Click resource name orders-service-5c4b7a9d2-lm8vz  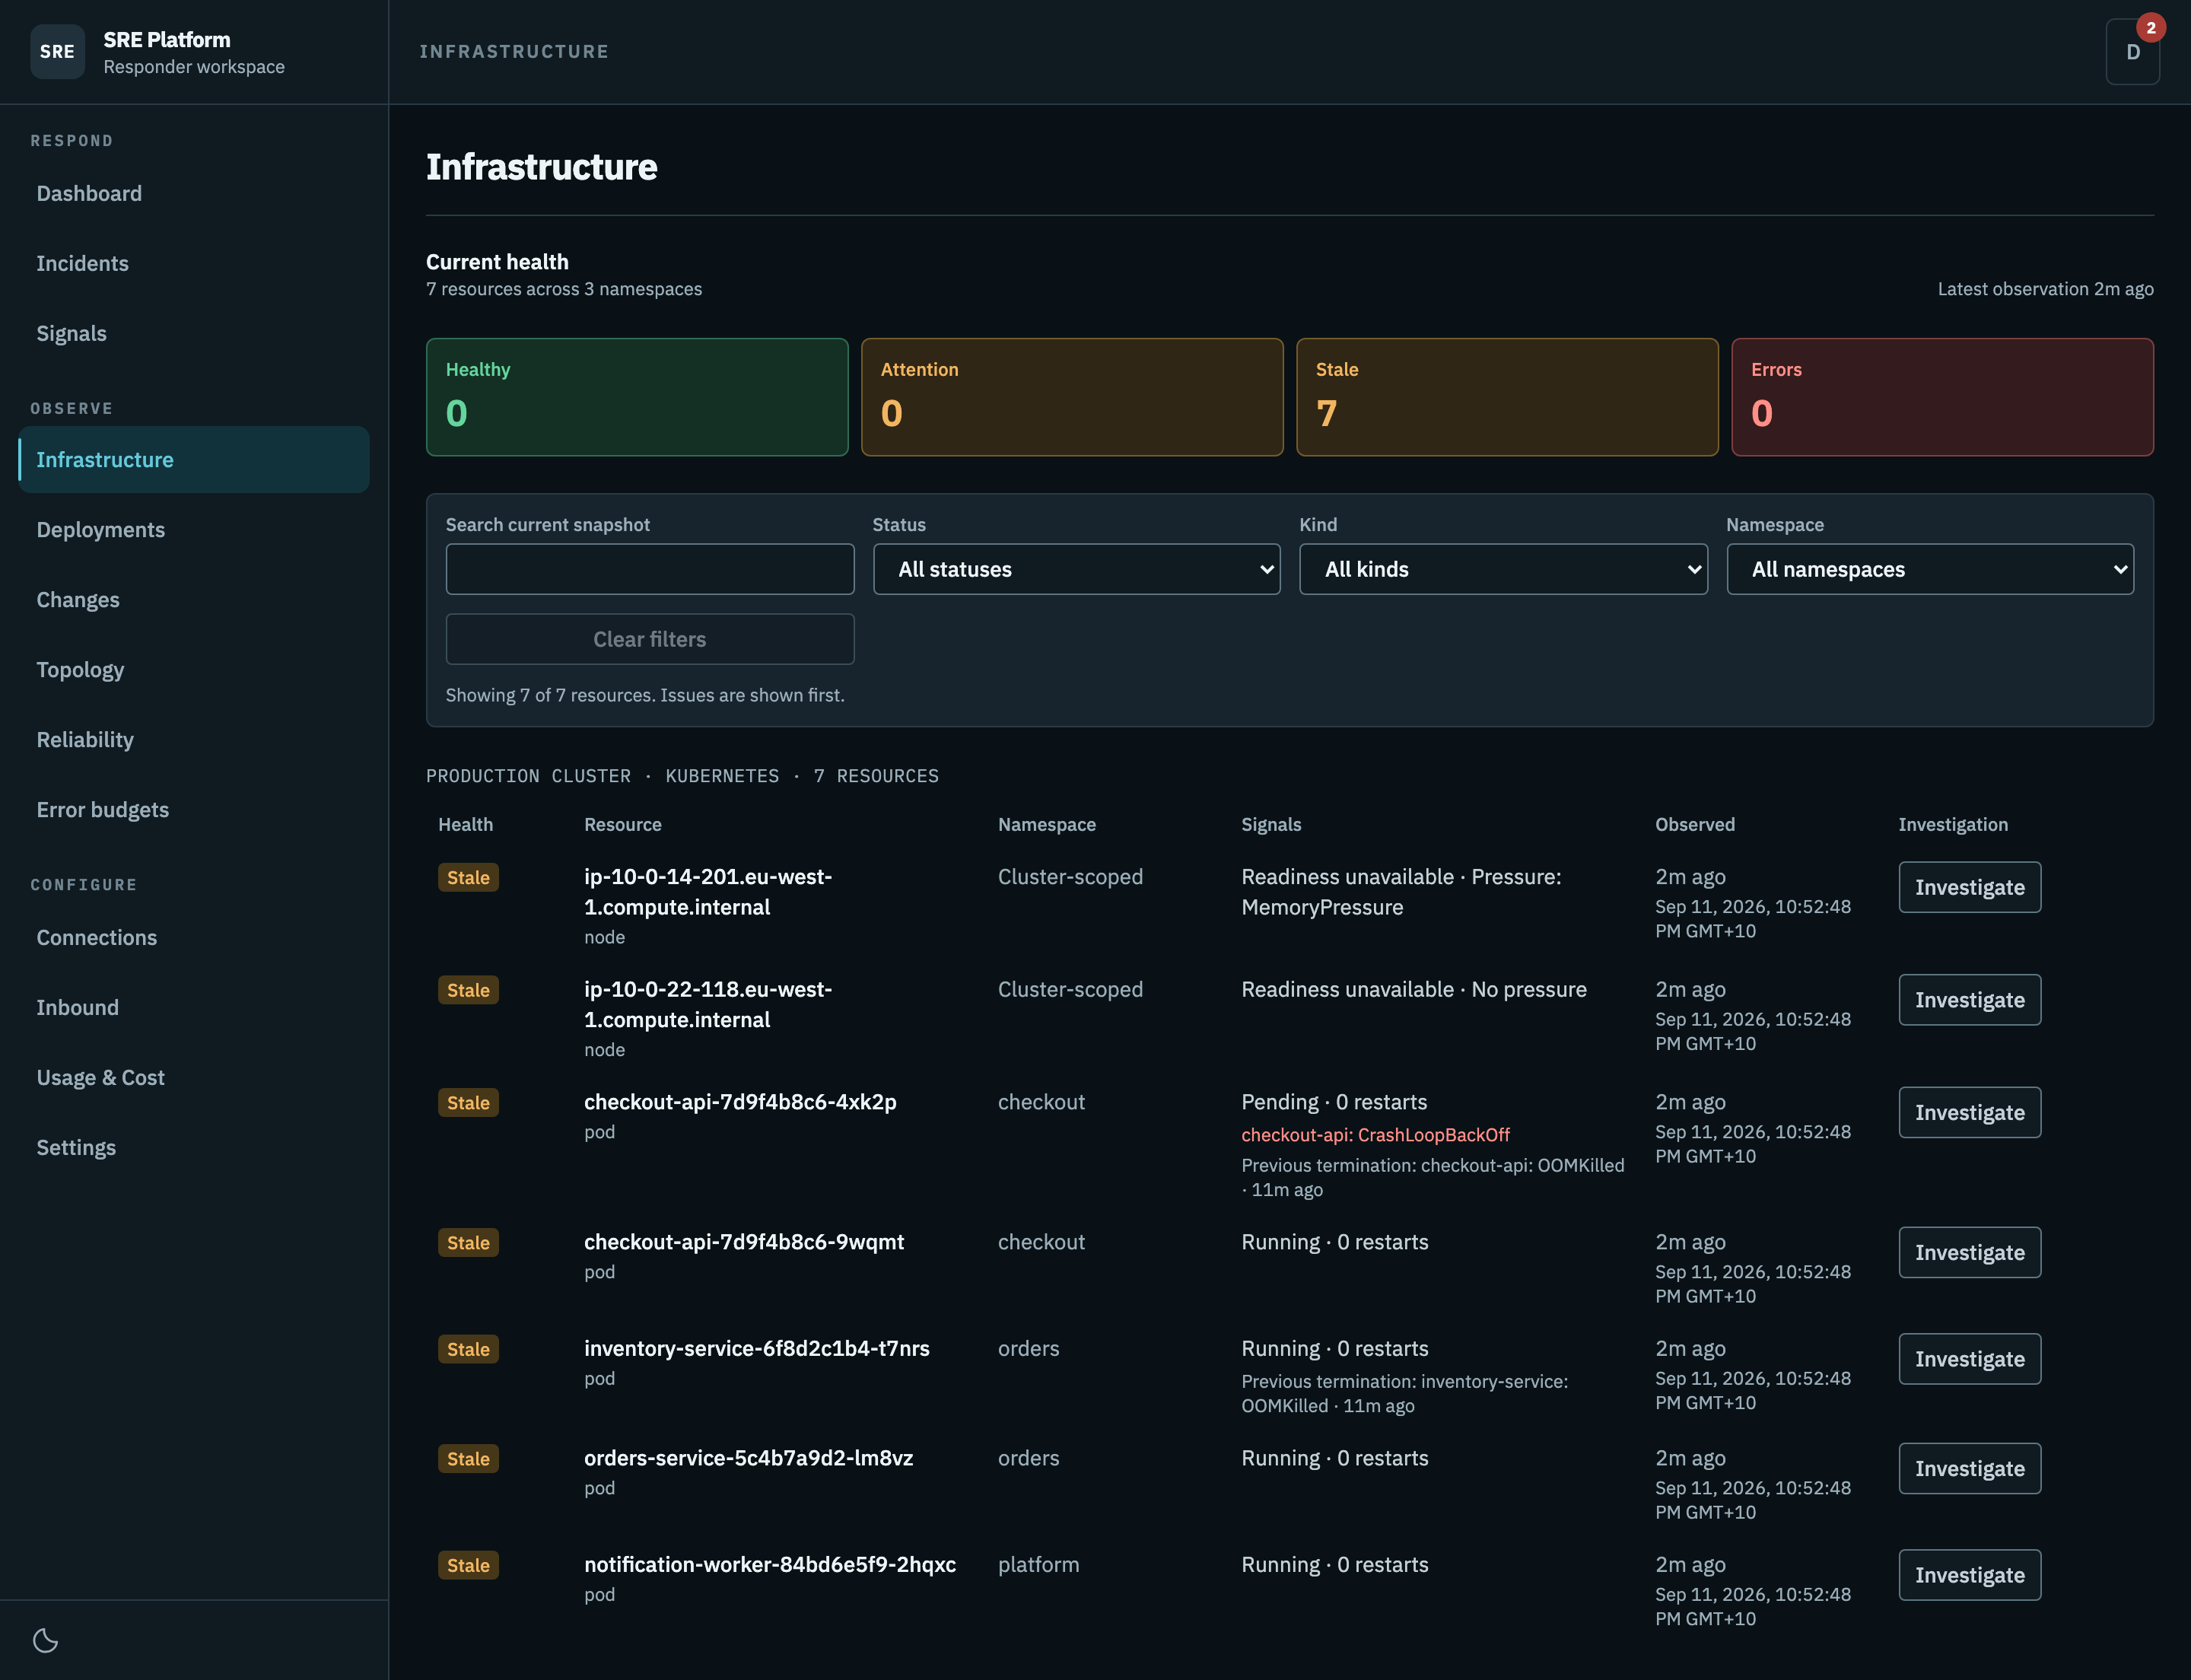[749, 1458]
